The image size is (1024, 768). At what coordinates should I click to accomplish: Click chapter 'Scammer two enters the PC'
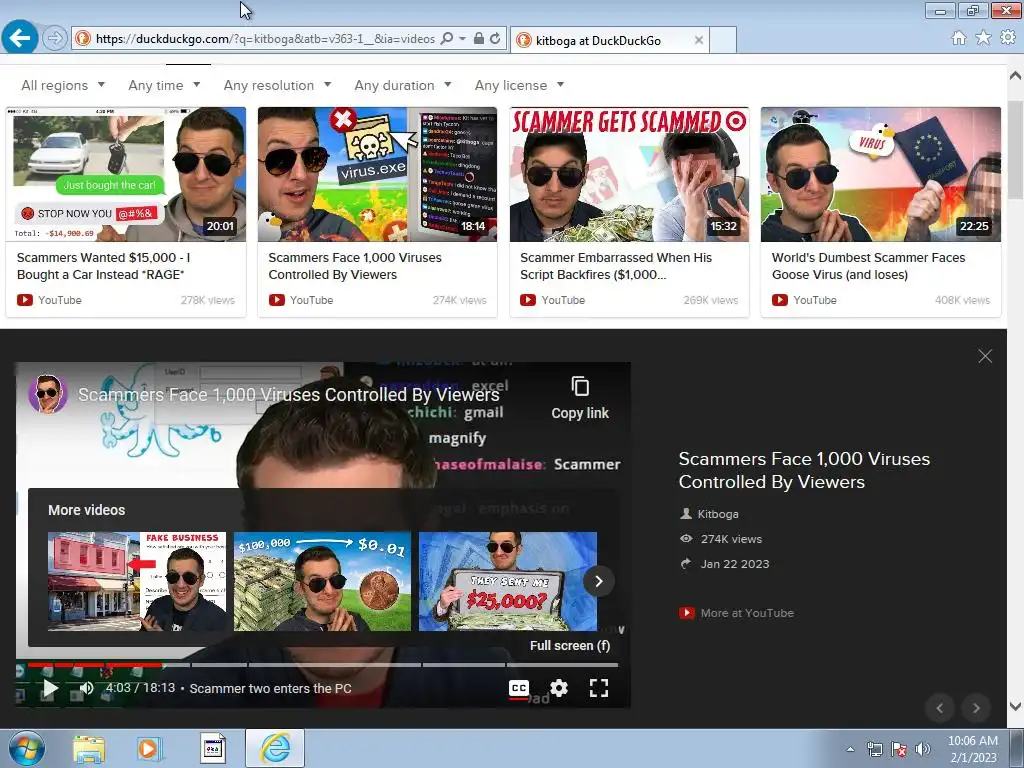(270, 688)
